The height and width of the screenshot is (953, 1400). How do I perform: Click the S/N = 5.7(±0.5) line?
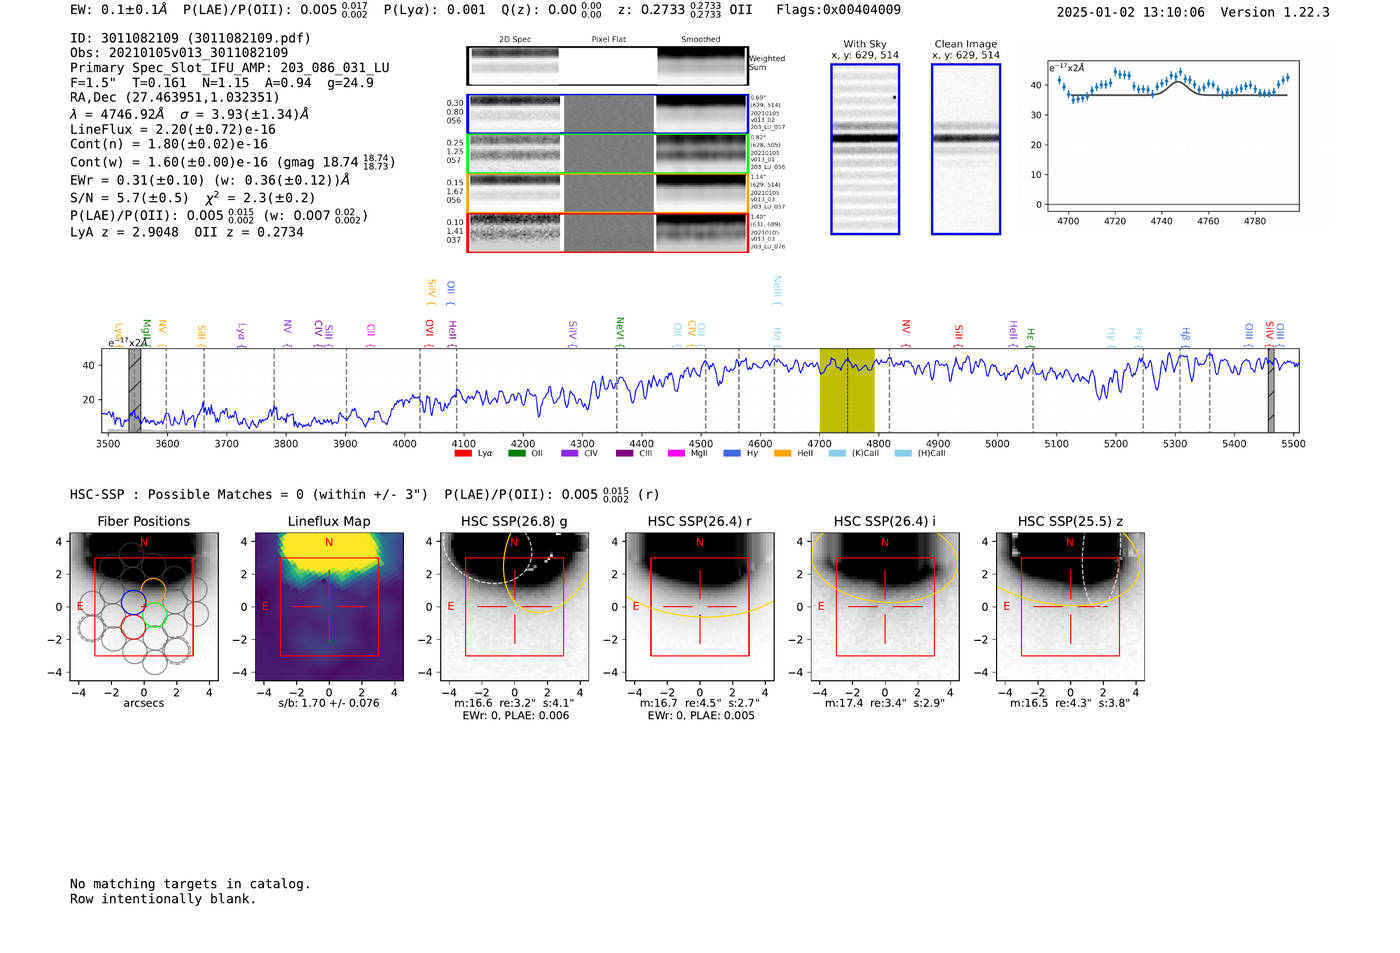[193, 197]
